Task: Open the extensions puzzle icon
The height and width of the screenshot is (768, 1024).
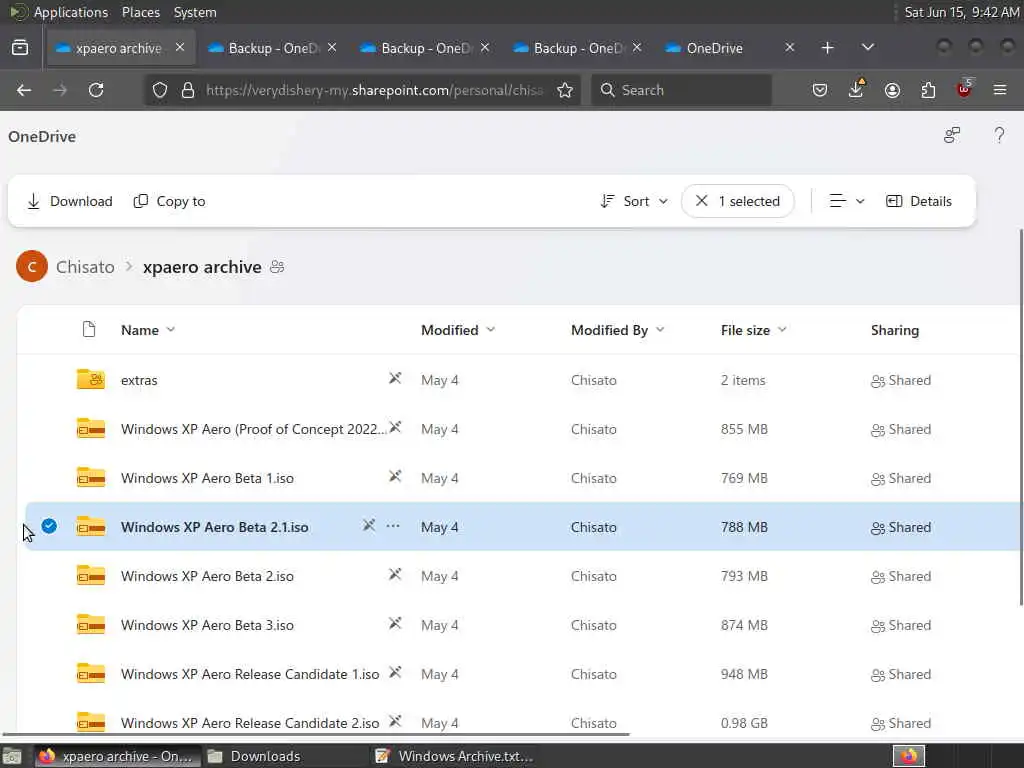Action: tap(928, 90)
